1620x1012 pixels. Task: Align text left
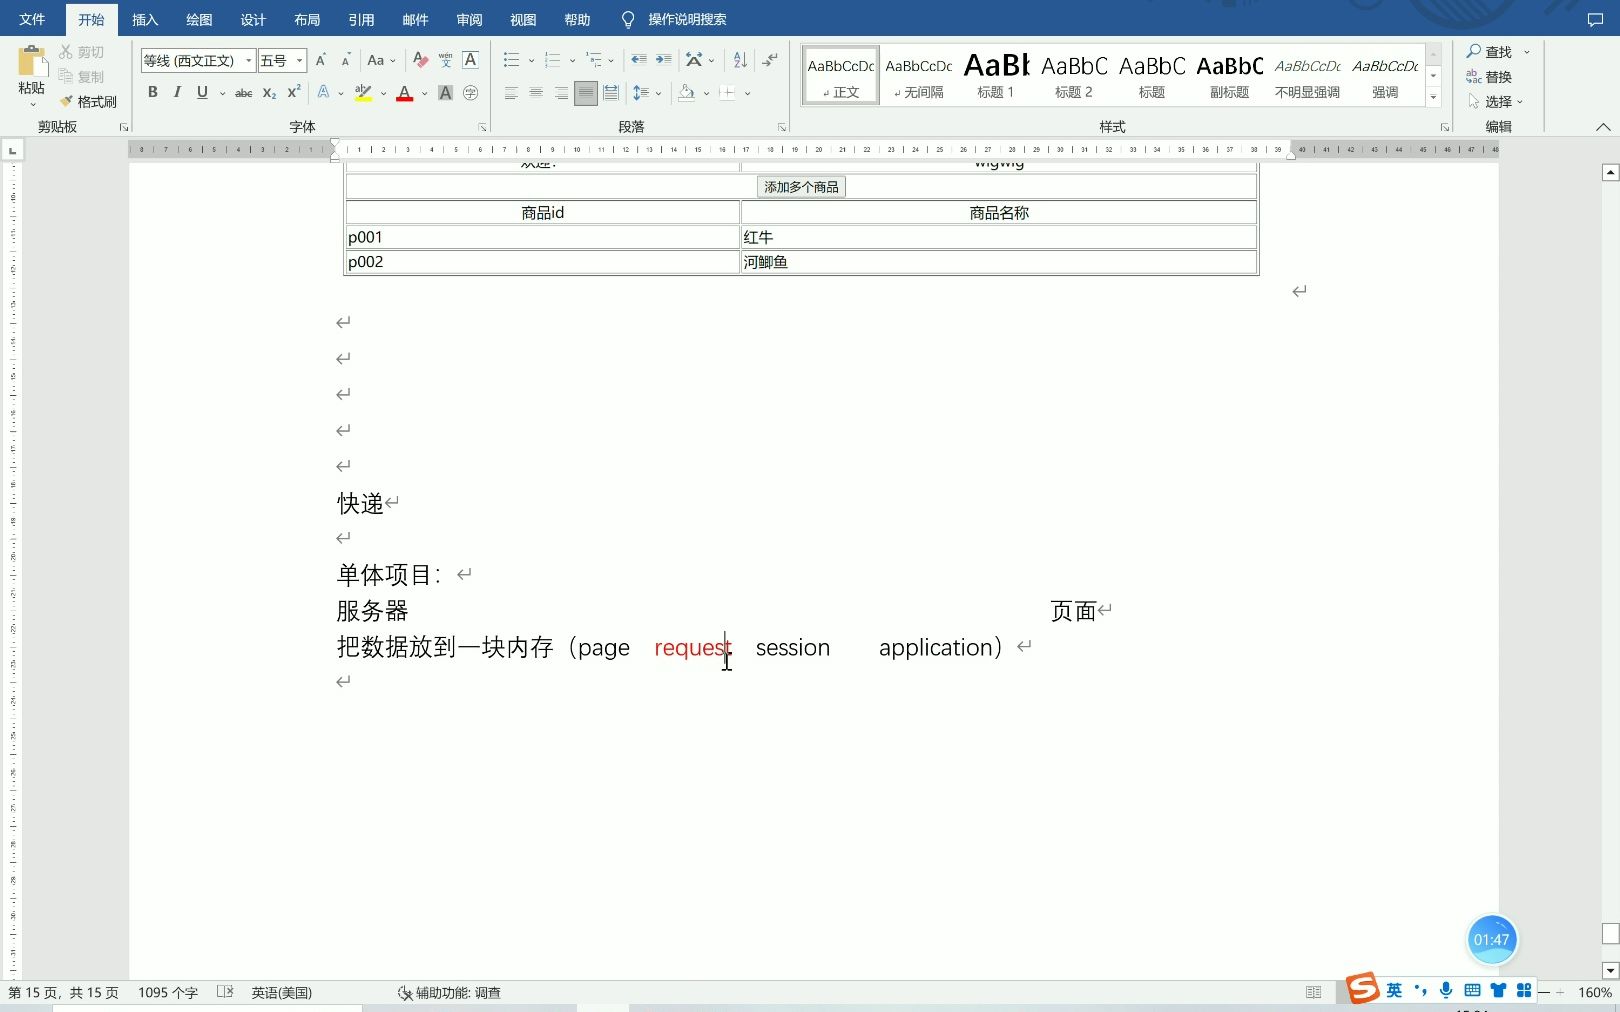pyautogui.click(x=511, y=93)
